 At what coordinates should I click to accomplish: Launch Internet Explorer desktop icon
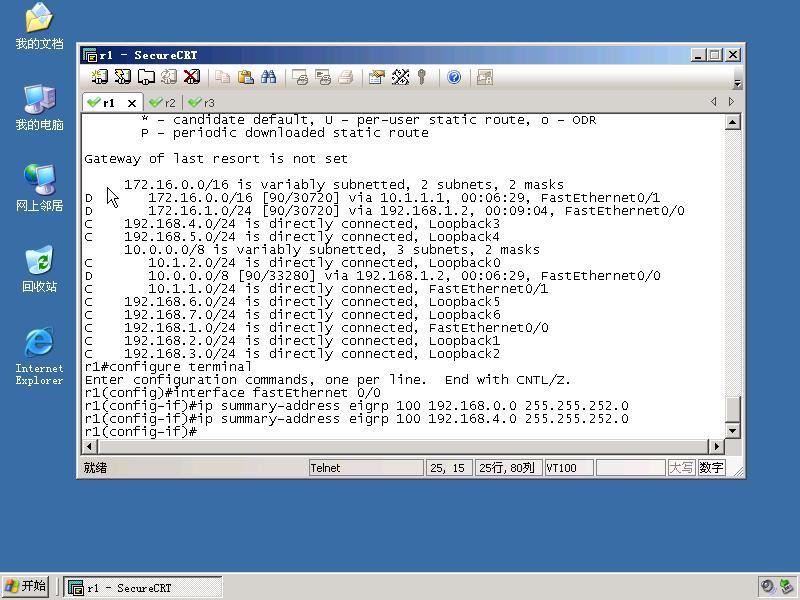(x=39, y=356)
